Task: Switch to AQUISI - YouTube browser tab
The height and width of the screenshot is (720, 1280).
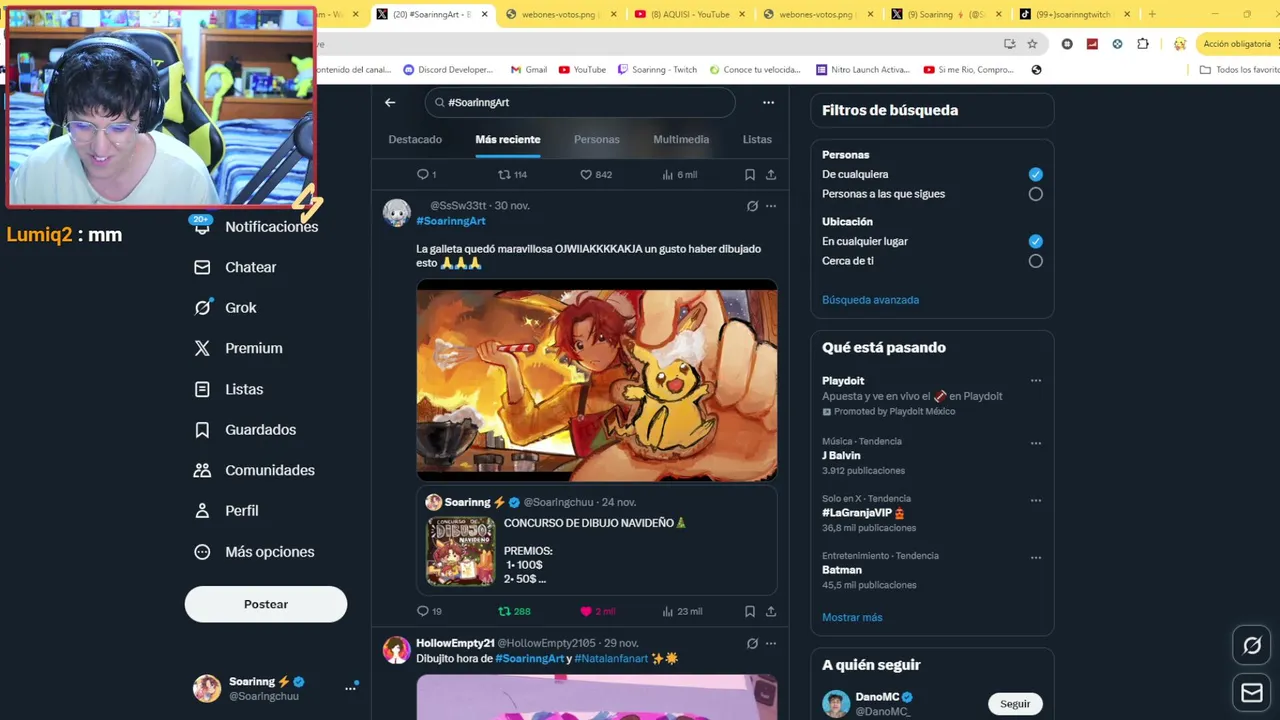Action: 690,14
